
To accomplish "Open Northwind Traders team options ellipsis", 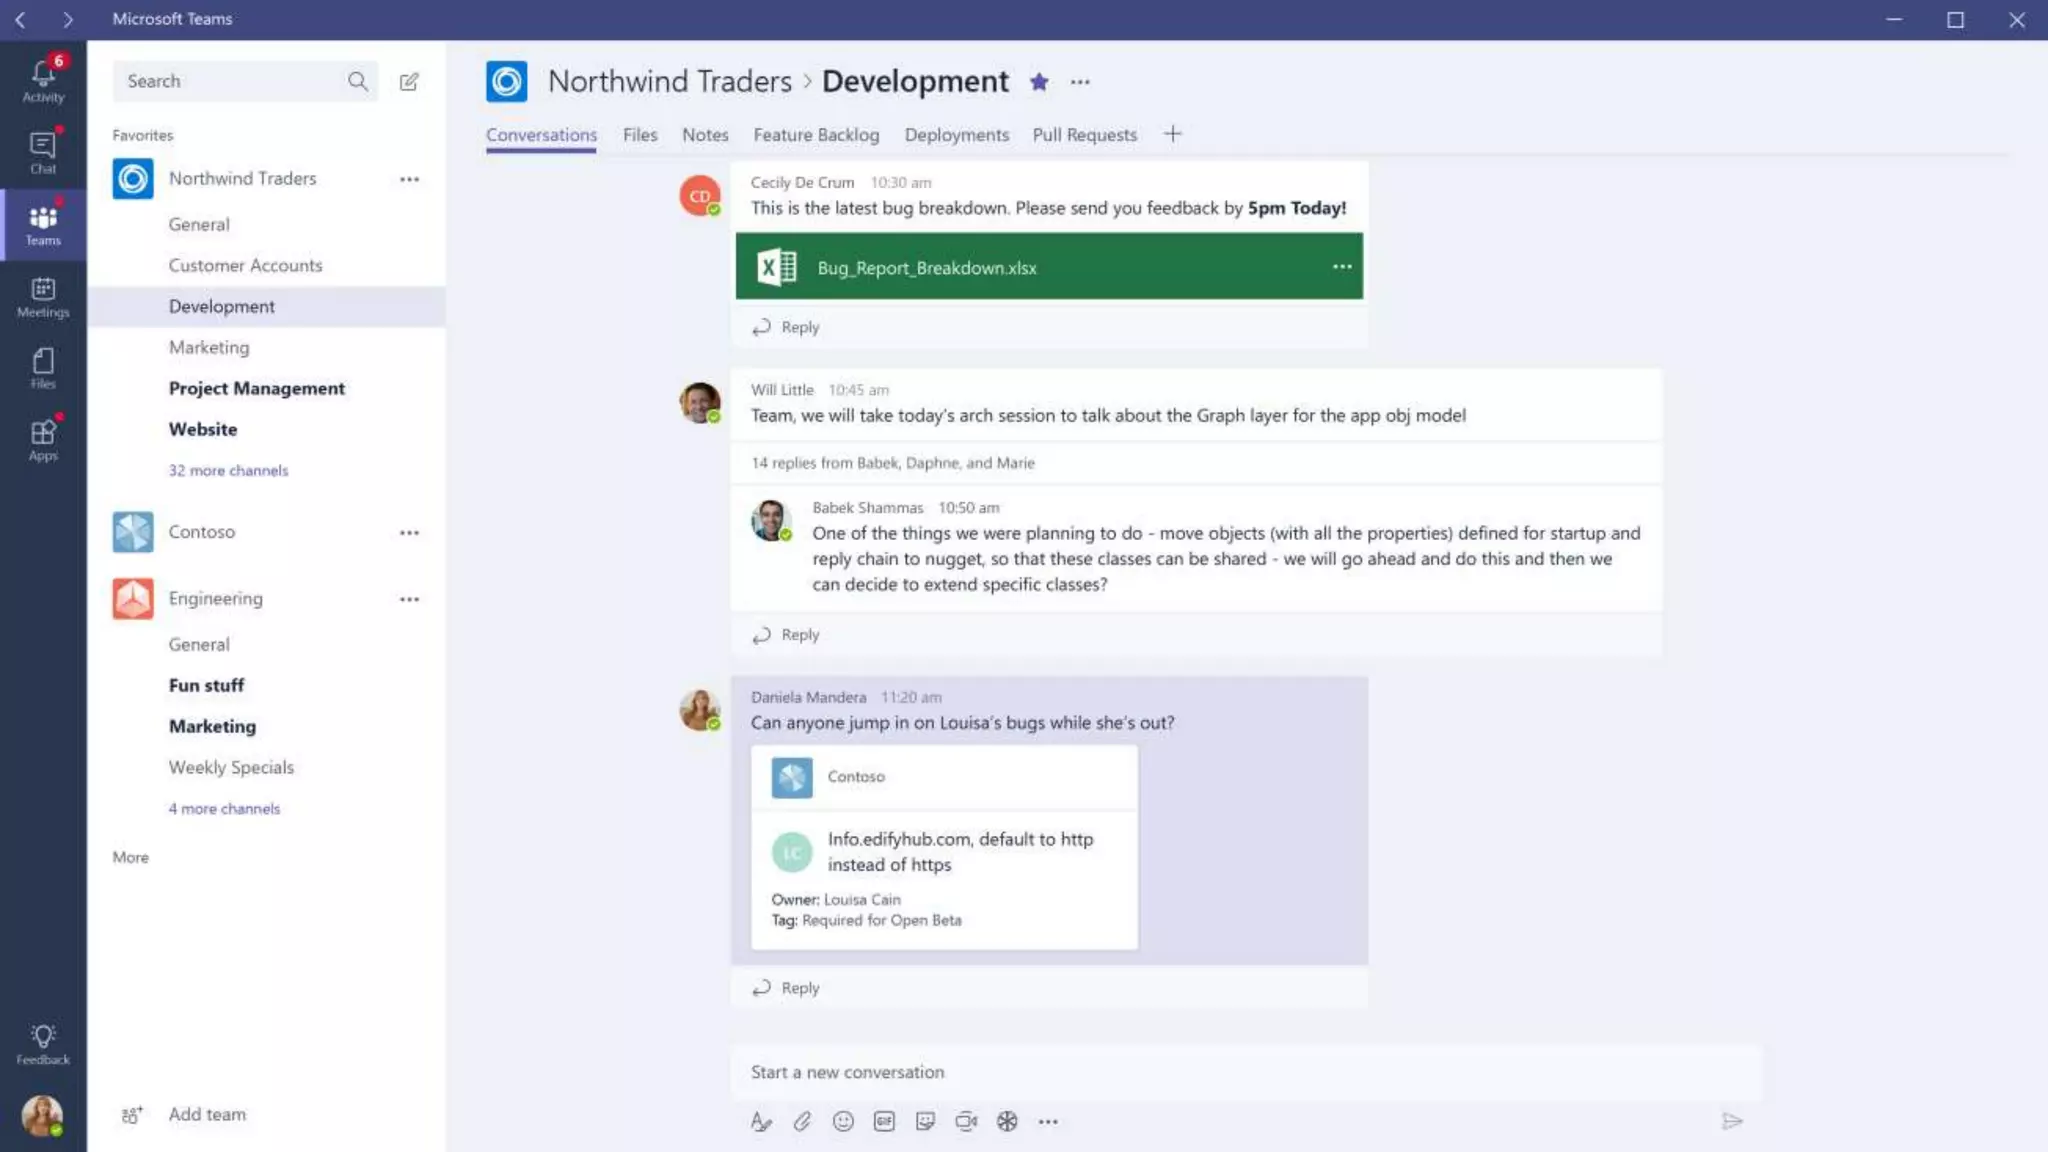I will 409,179.
